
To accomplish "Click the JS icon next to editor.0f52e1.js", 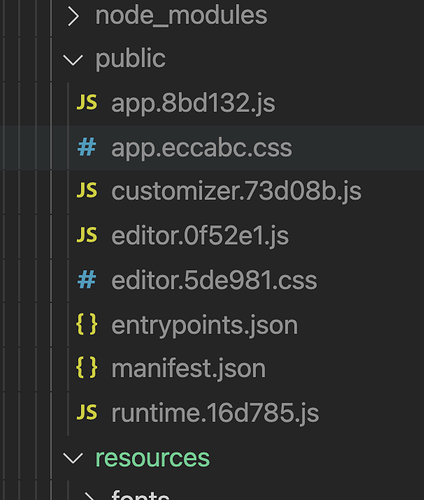I will click(87, 234).
